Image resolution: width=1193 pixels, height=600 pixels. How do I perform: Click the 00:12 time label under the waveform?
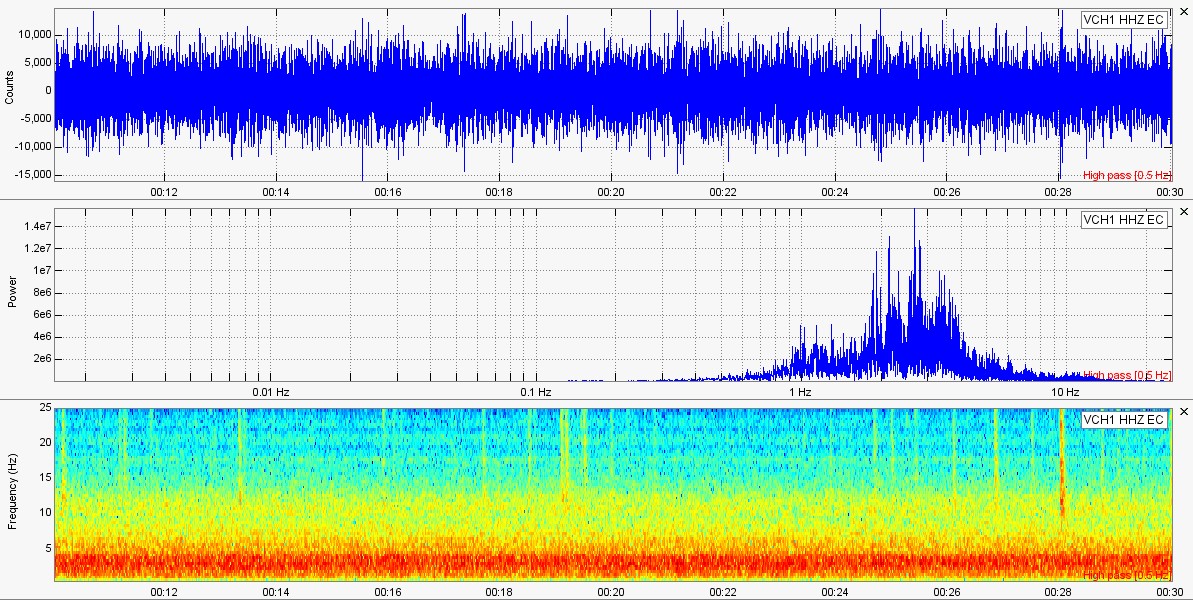click(164, 192)
